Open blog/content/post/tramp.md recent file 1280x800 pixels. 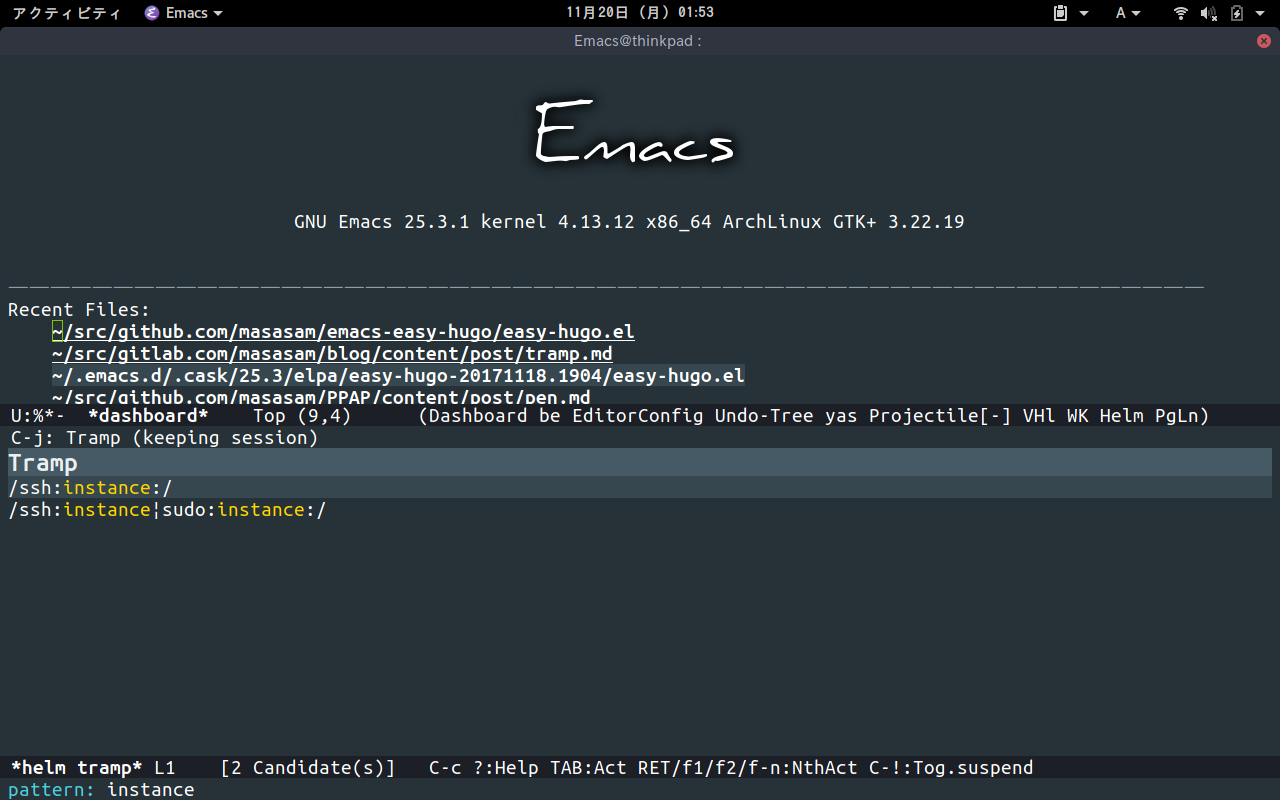click(x=332, y=354)
